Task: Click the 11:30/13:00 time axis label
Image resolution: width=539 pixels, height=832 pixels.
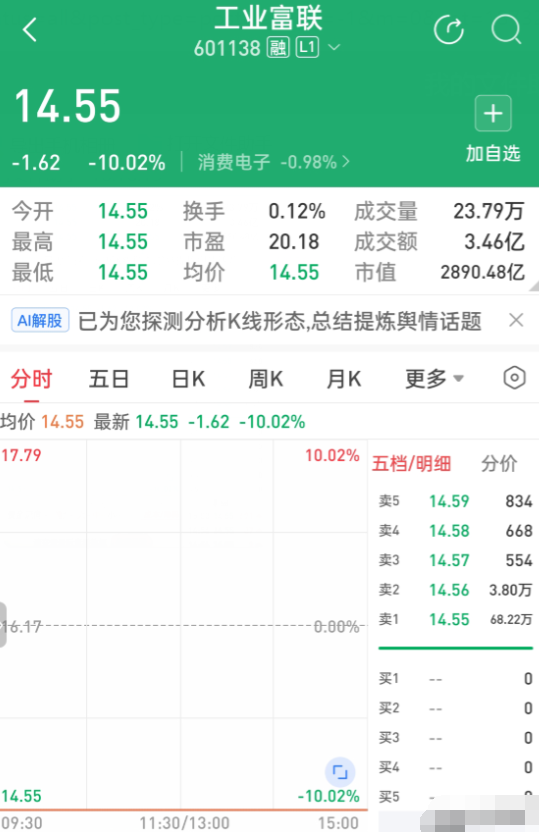Action: (x=184, y=823)
